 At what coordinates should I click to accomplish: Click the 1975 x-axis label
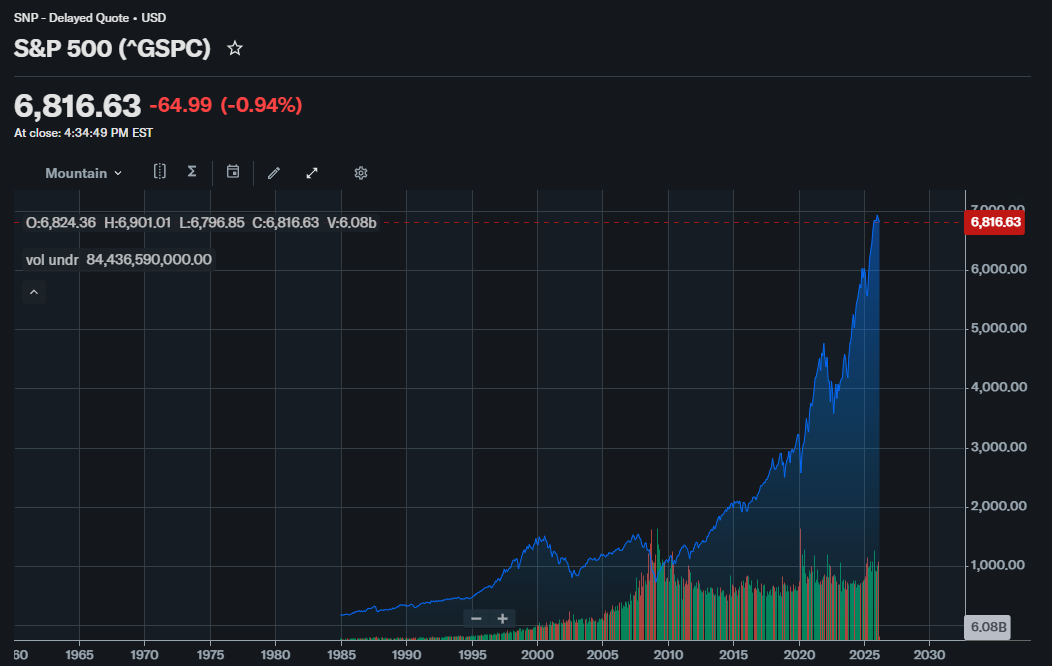click(x=210, y=655)
